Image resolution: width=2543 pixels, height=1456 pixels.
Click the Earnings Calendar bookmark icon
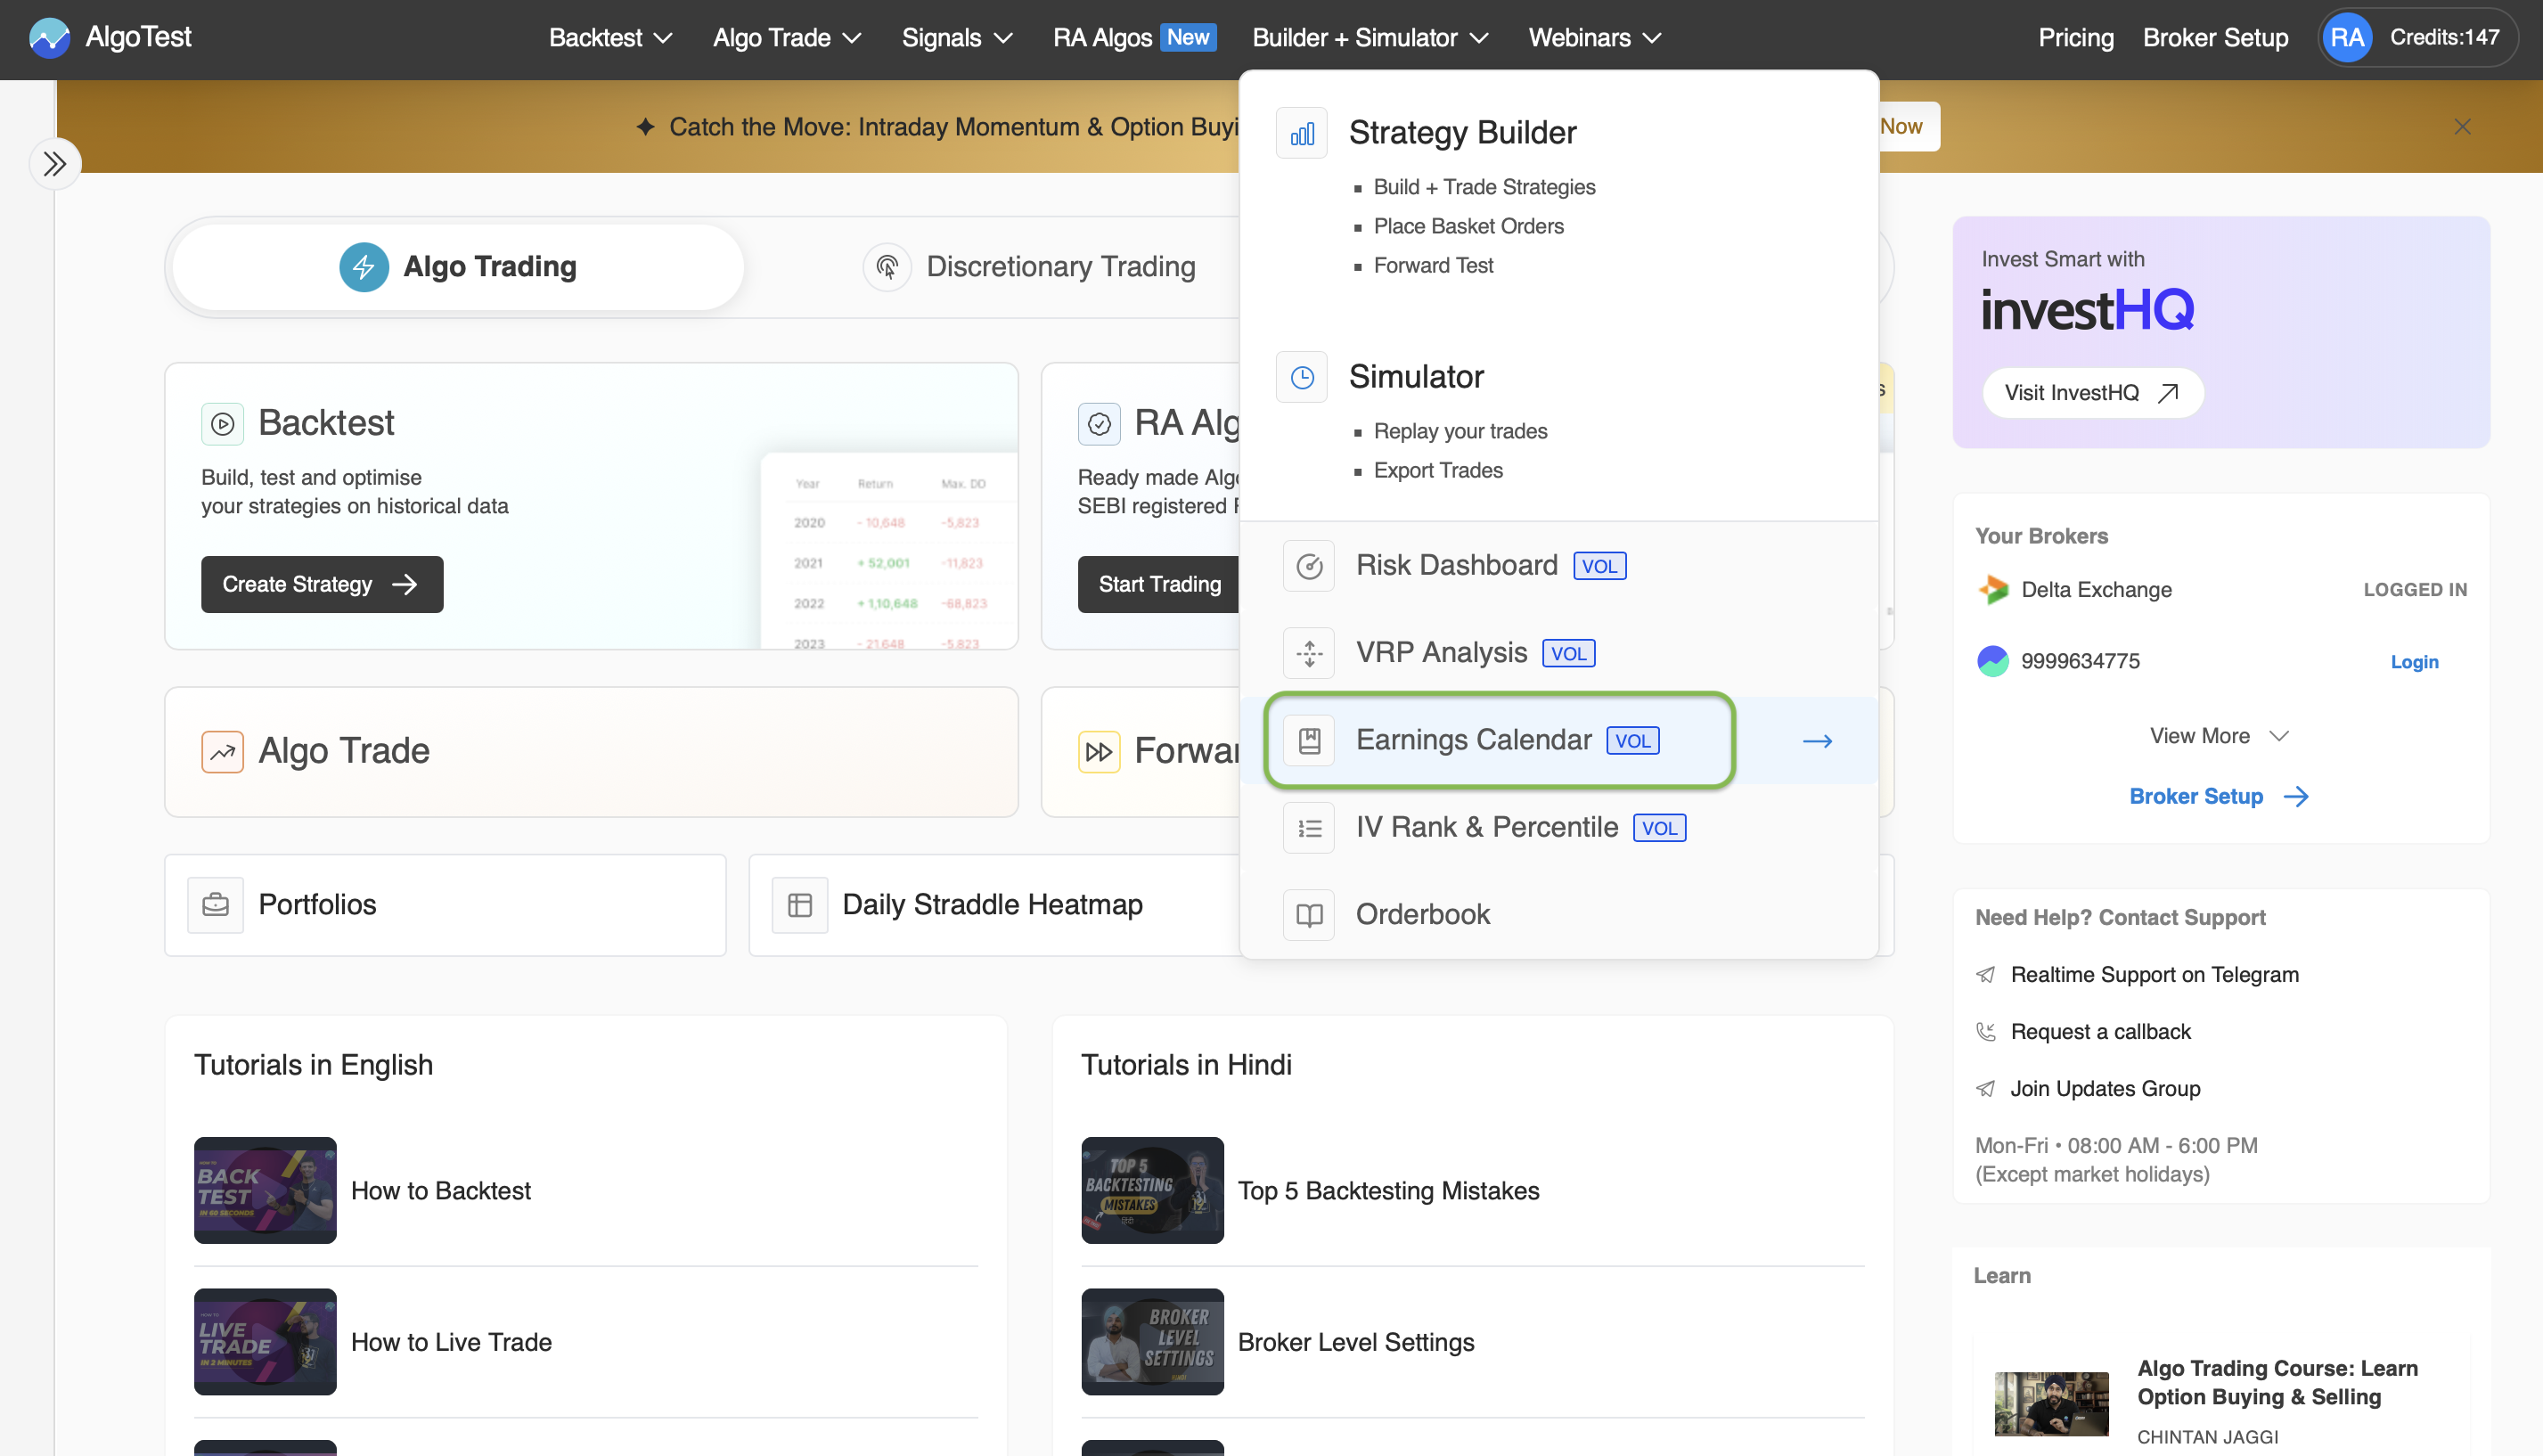[x=1309, y=740]
